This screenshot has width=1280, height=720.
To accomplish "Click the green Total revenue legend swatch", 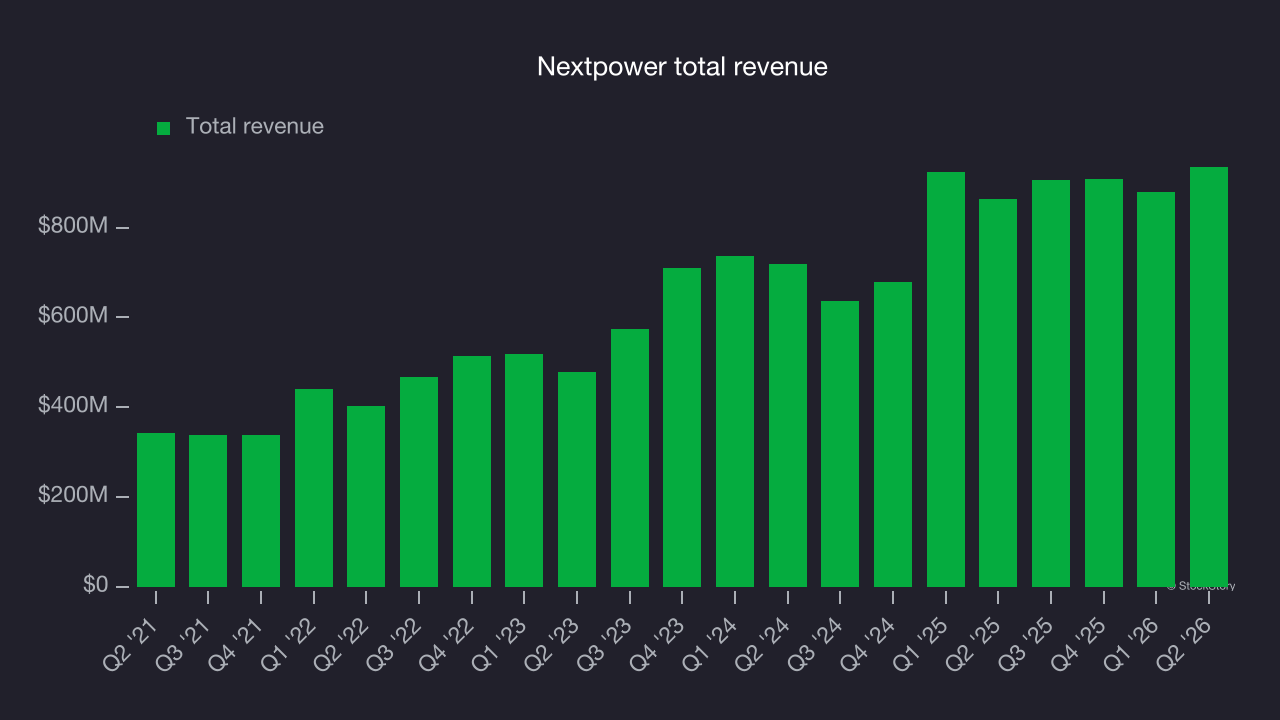I will (x=164, y=128).
